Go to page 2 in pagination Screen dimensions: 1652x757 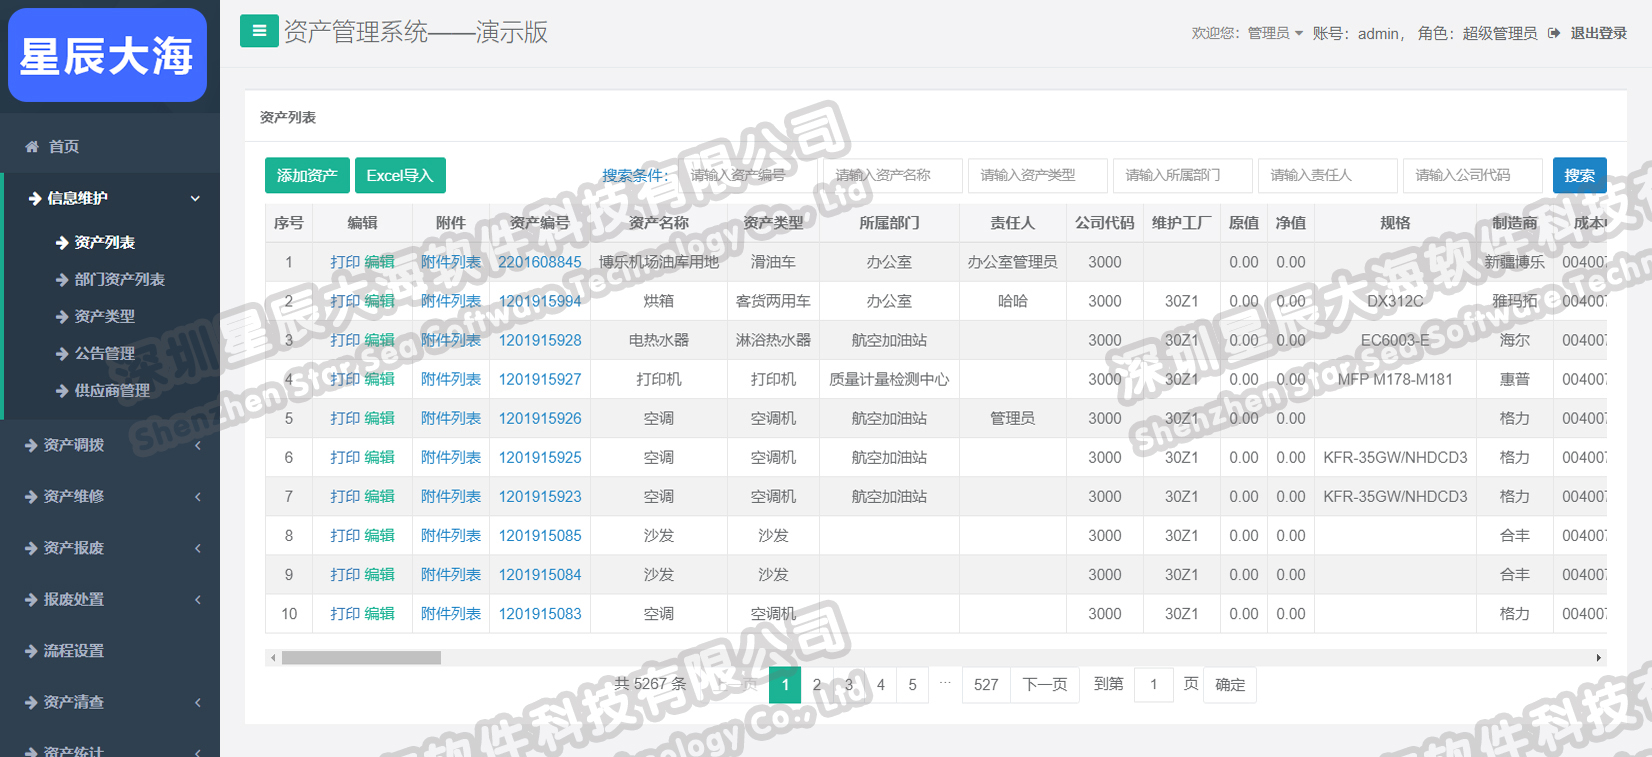817,684
